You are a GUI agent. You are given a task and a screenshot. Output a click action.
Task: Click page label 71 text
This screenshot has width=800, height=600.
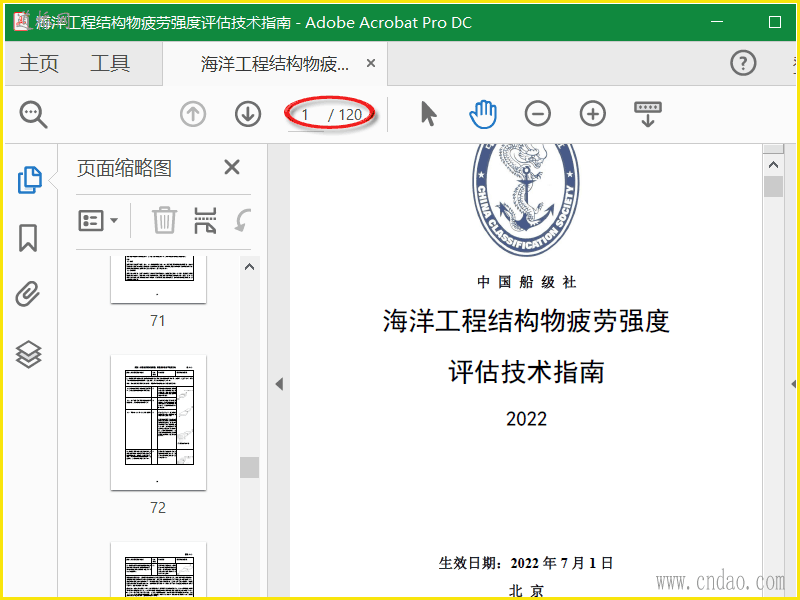coord(158,321)
